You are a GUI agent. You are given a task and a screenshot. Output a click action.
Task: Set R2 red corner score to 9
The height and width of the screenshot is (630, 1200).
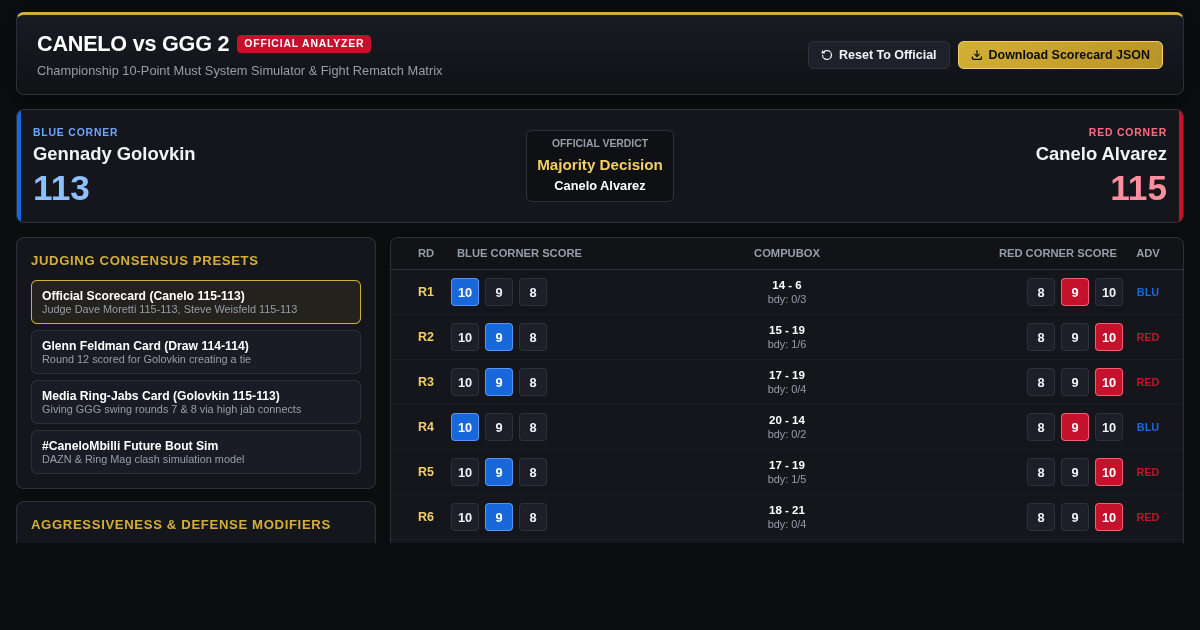(x=1075, y=337)
